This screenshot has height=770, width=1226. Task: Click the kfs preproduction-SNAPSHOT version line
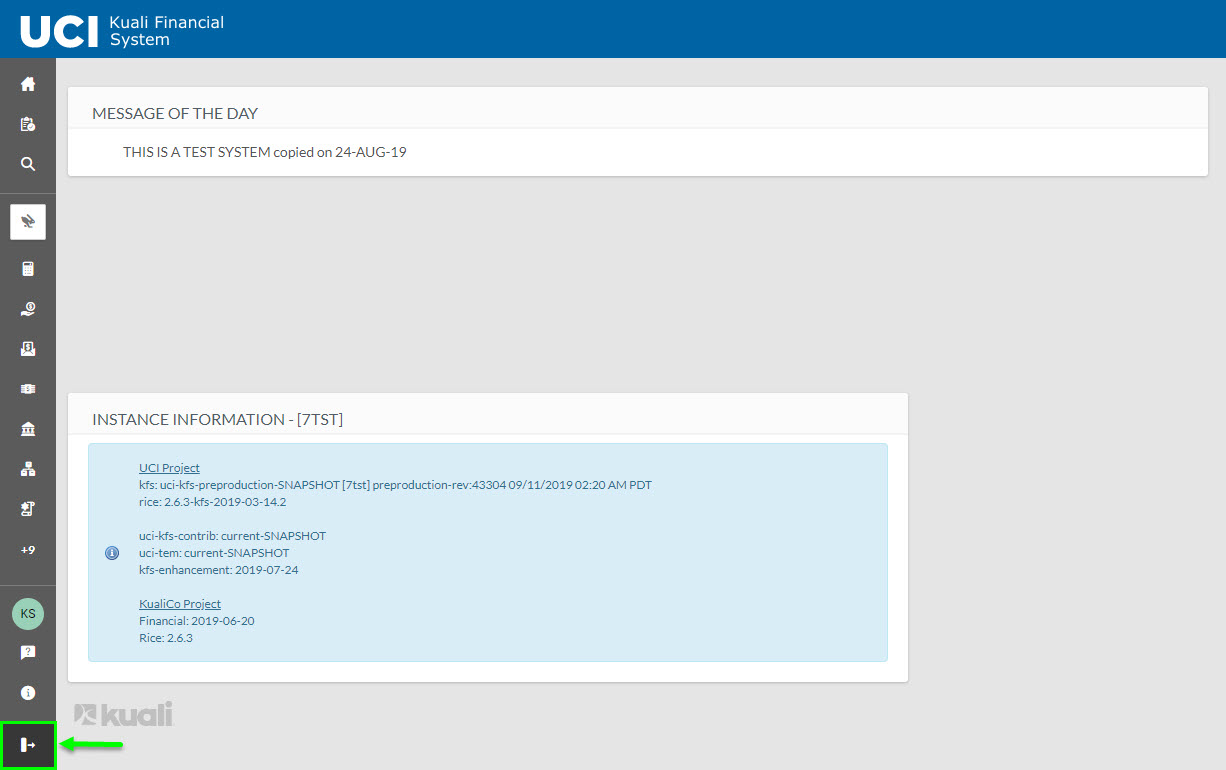click(x=395, y=485)
